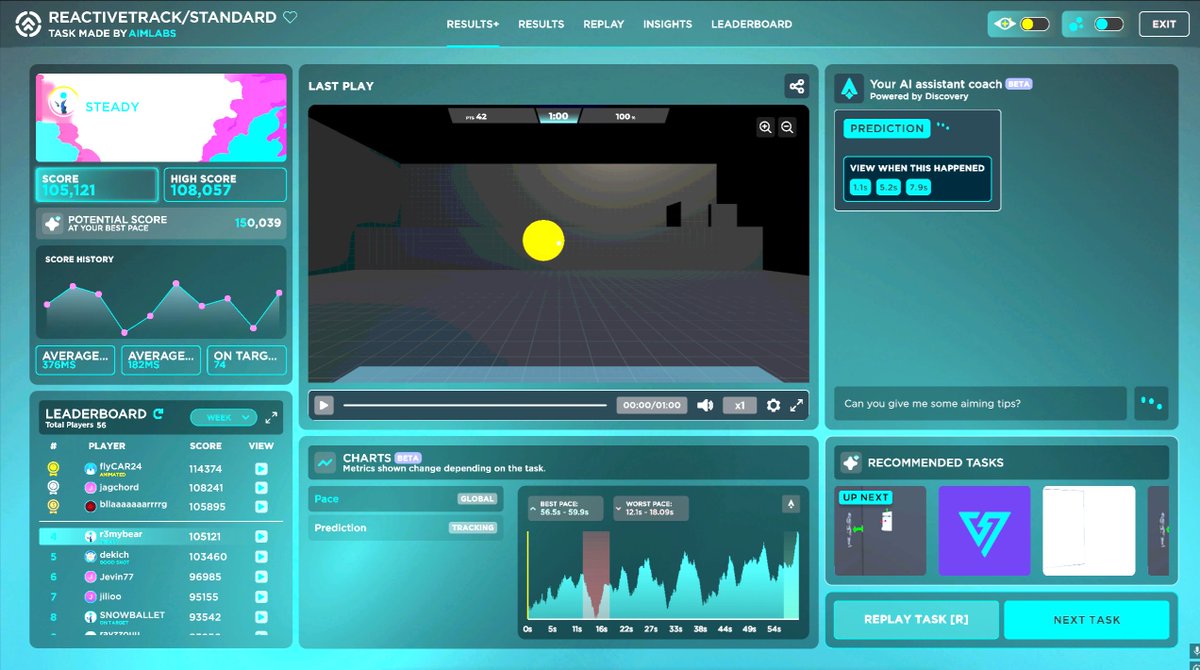1200x670 pixels.
Task: View flyCAR24's replay
Action: pyautogui.click(x=261, y=469)
